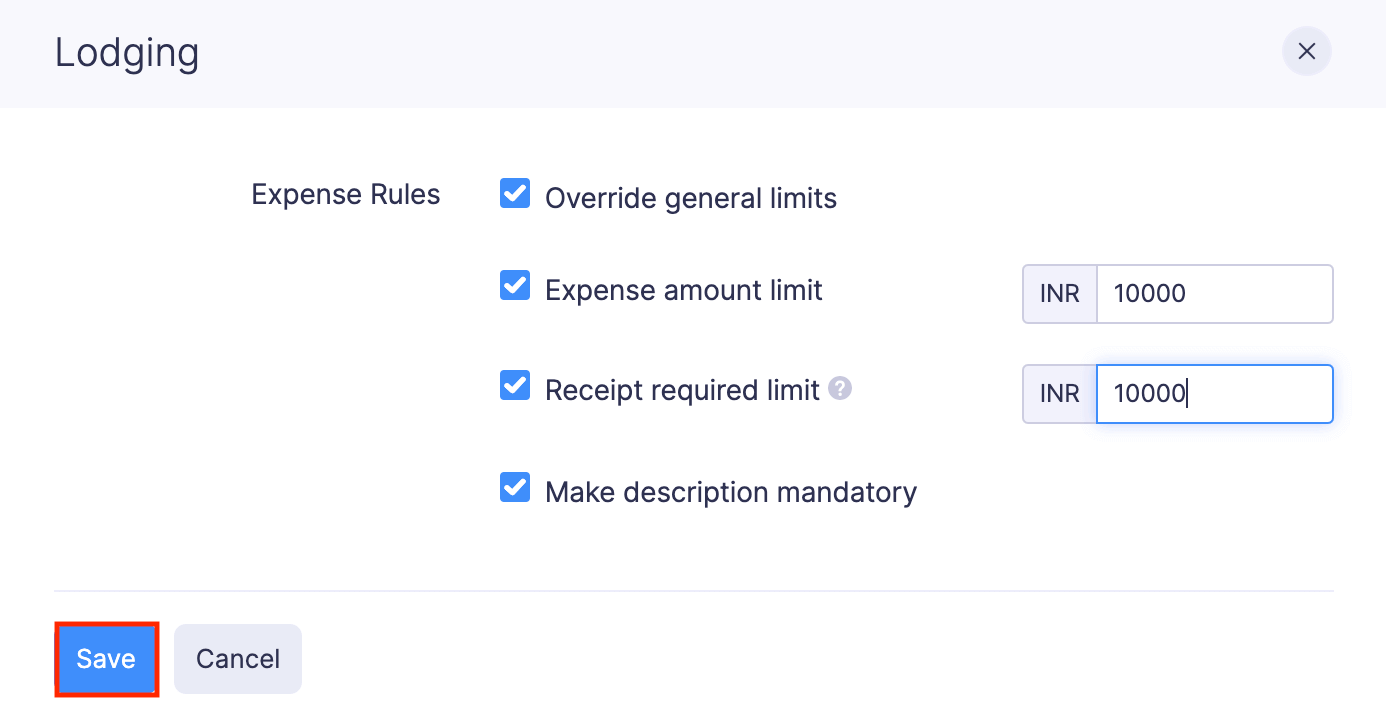Image resolution: width=1386 pixels, height=714 pixels.
Task: Click the Lodging dialog title
Action: pyautogui.click(x=127, y=52)
